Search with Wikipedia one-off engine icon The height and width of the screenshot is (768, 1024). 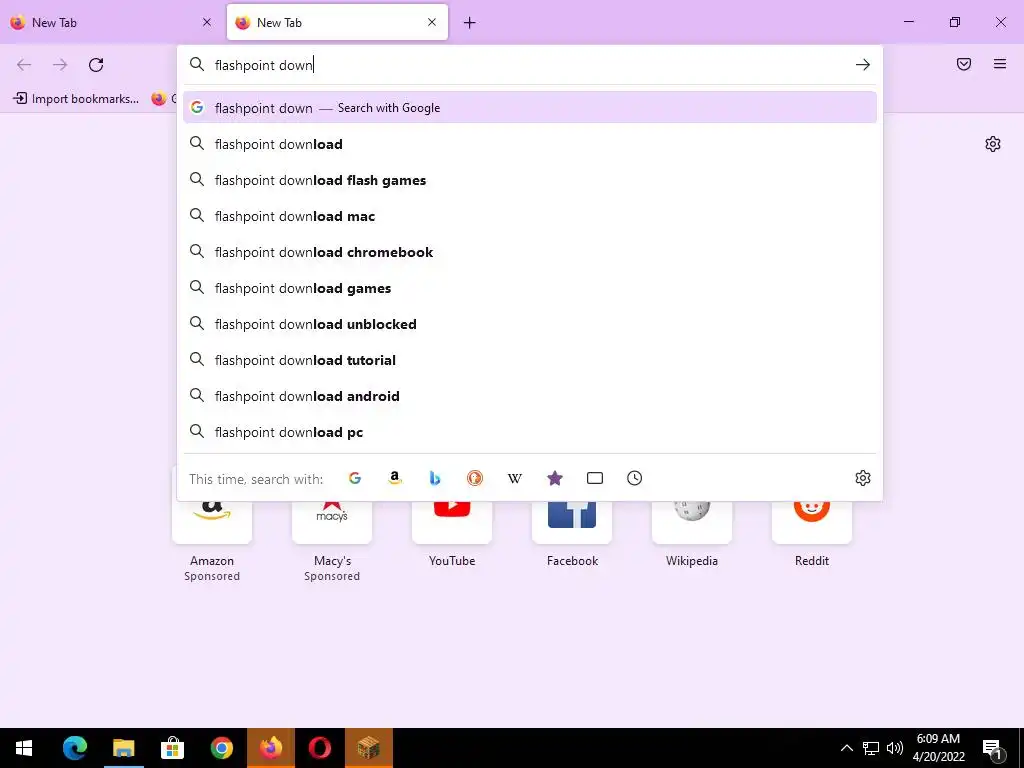(x=515, y=478)
